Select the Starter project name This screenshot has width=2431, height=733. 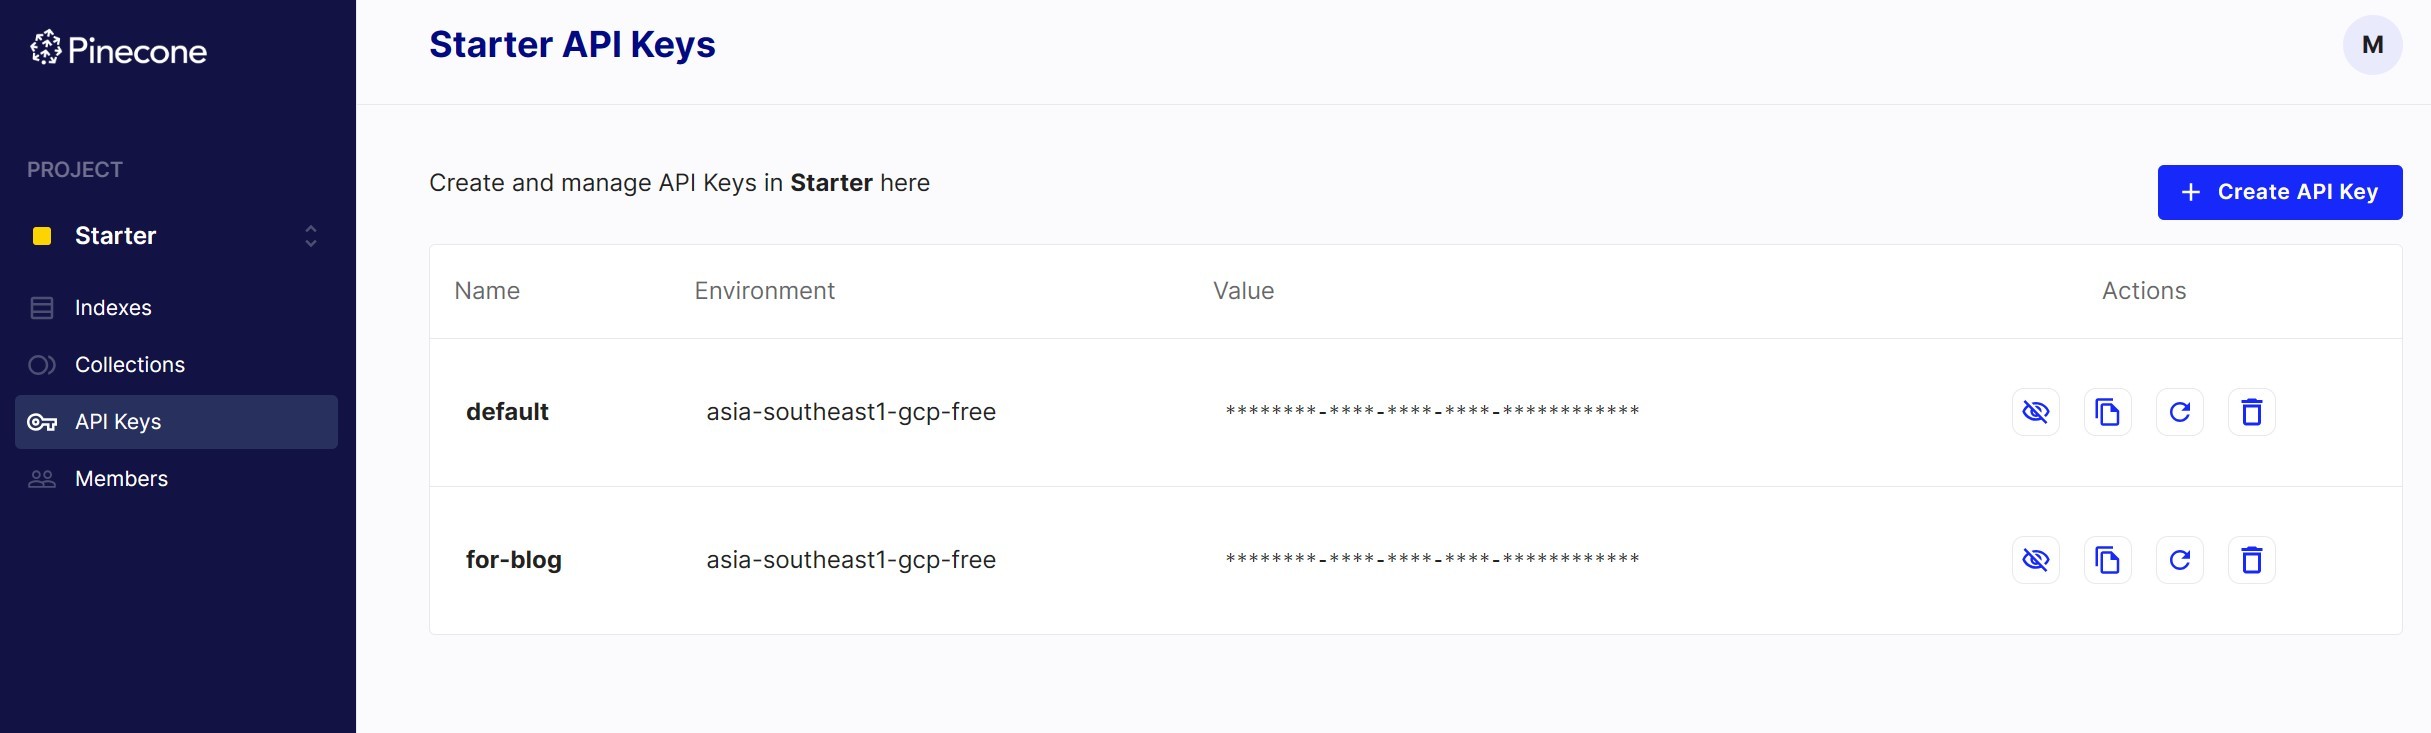pos(116,236)
